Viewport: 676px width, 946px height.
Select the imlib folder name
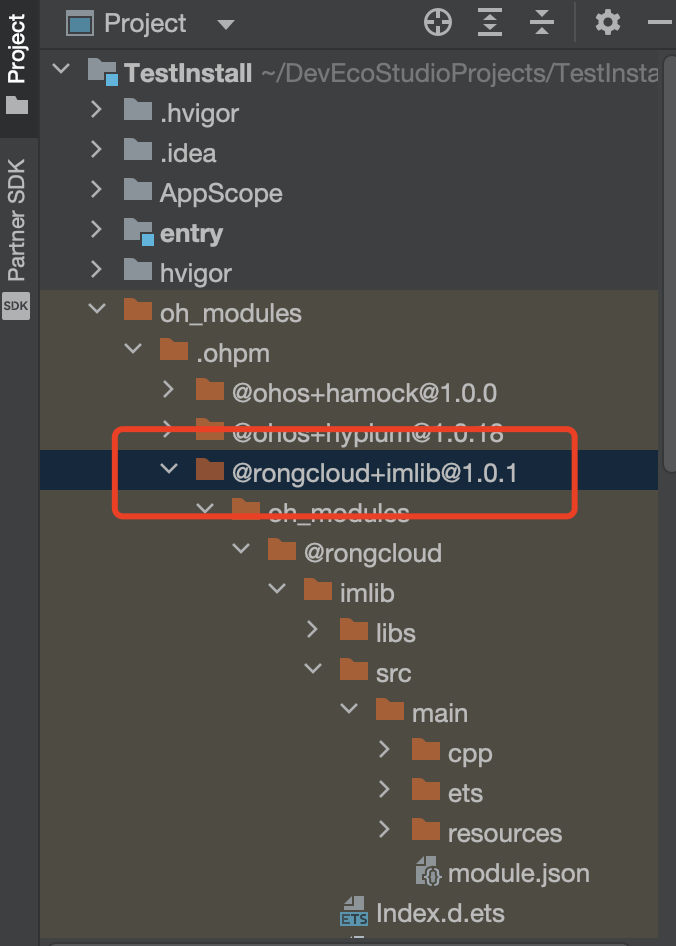pyautogui.click(x=367, y=593)
